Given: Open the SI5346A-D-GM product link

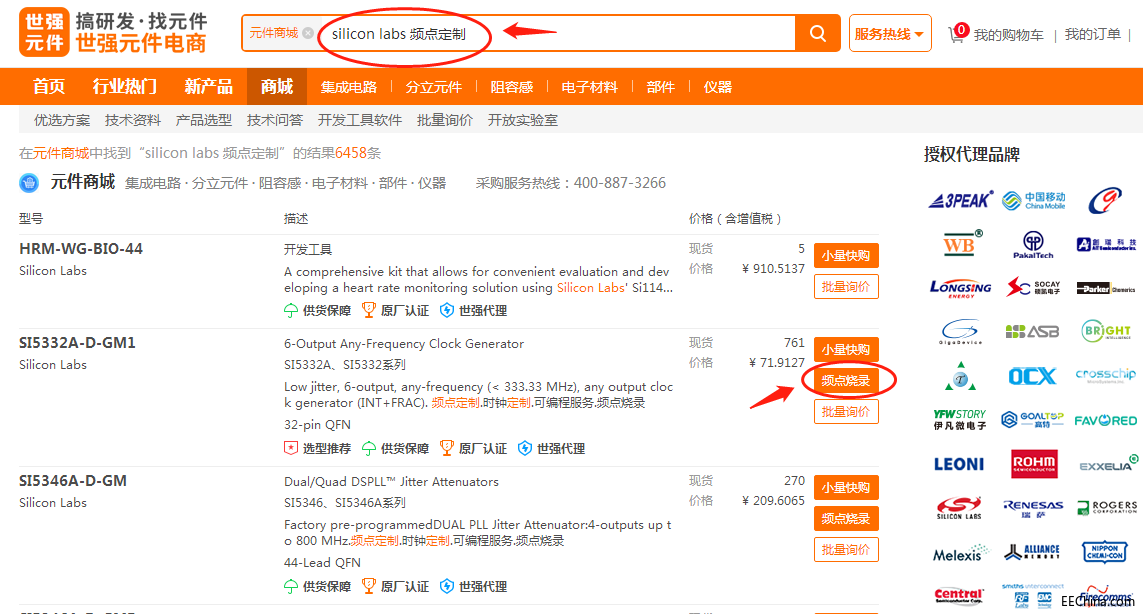Looking at the screenshot, I should point(73,481).
